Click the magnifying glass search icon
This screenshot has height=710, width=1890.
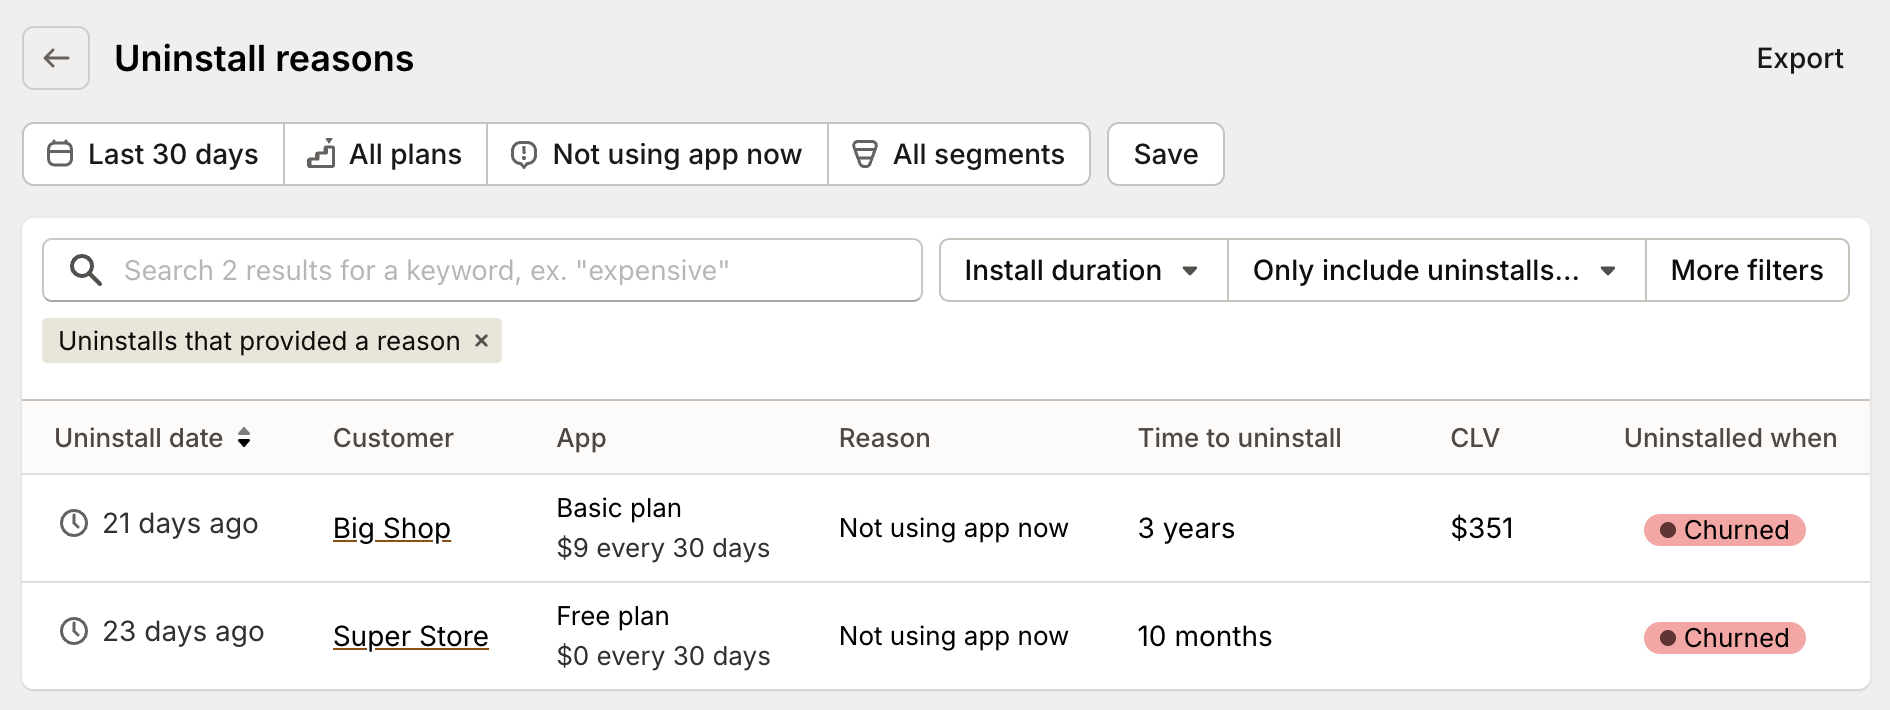[86, 270]
